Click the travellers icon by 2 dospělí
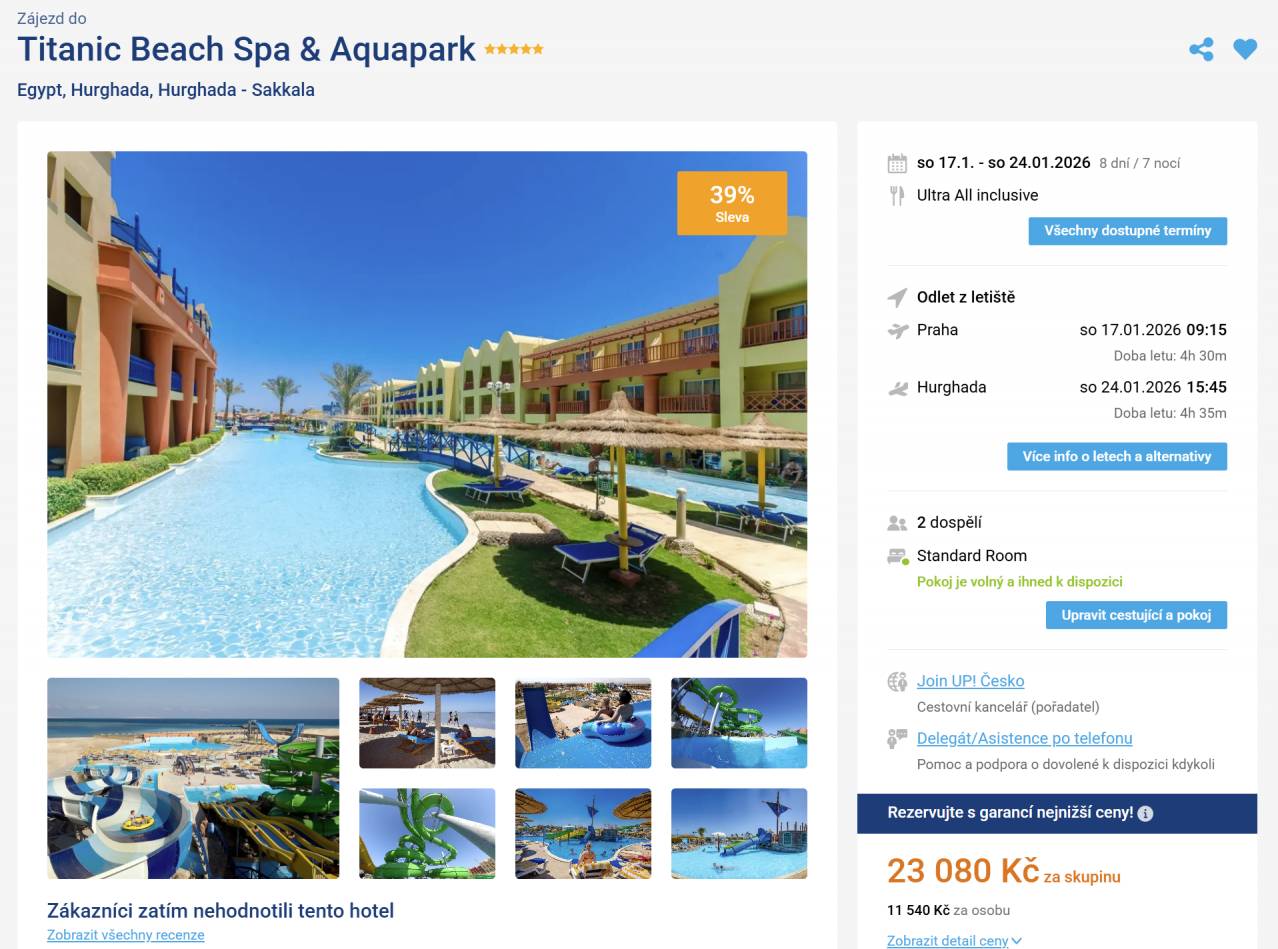The image size is (1278, 949). [x=897, y=522]
